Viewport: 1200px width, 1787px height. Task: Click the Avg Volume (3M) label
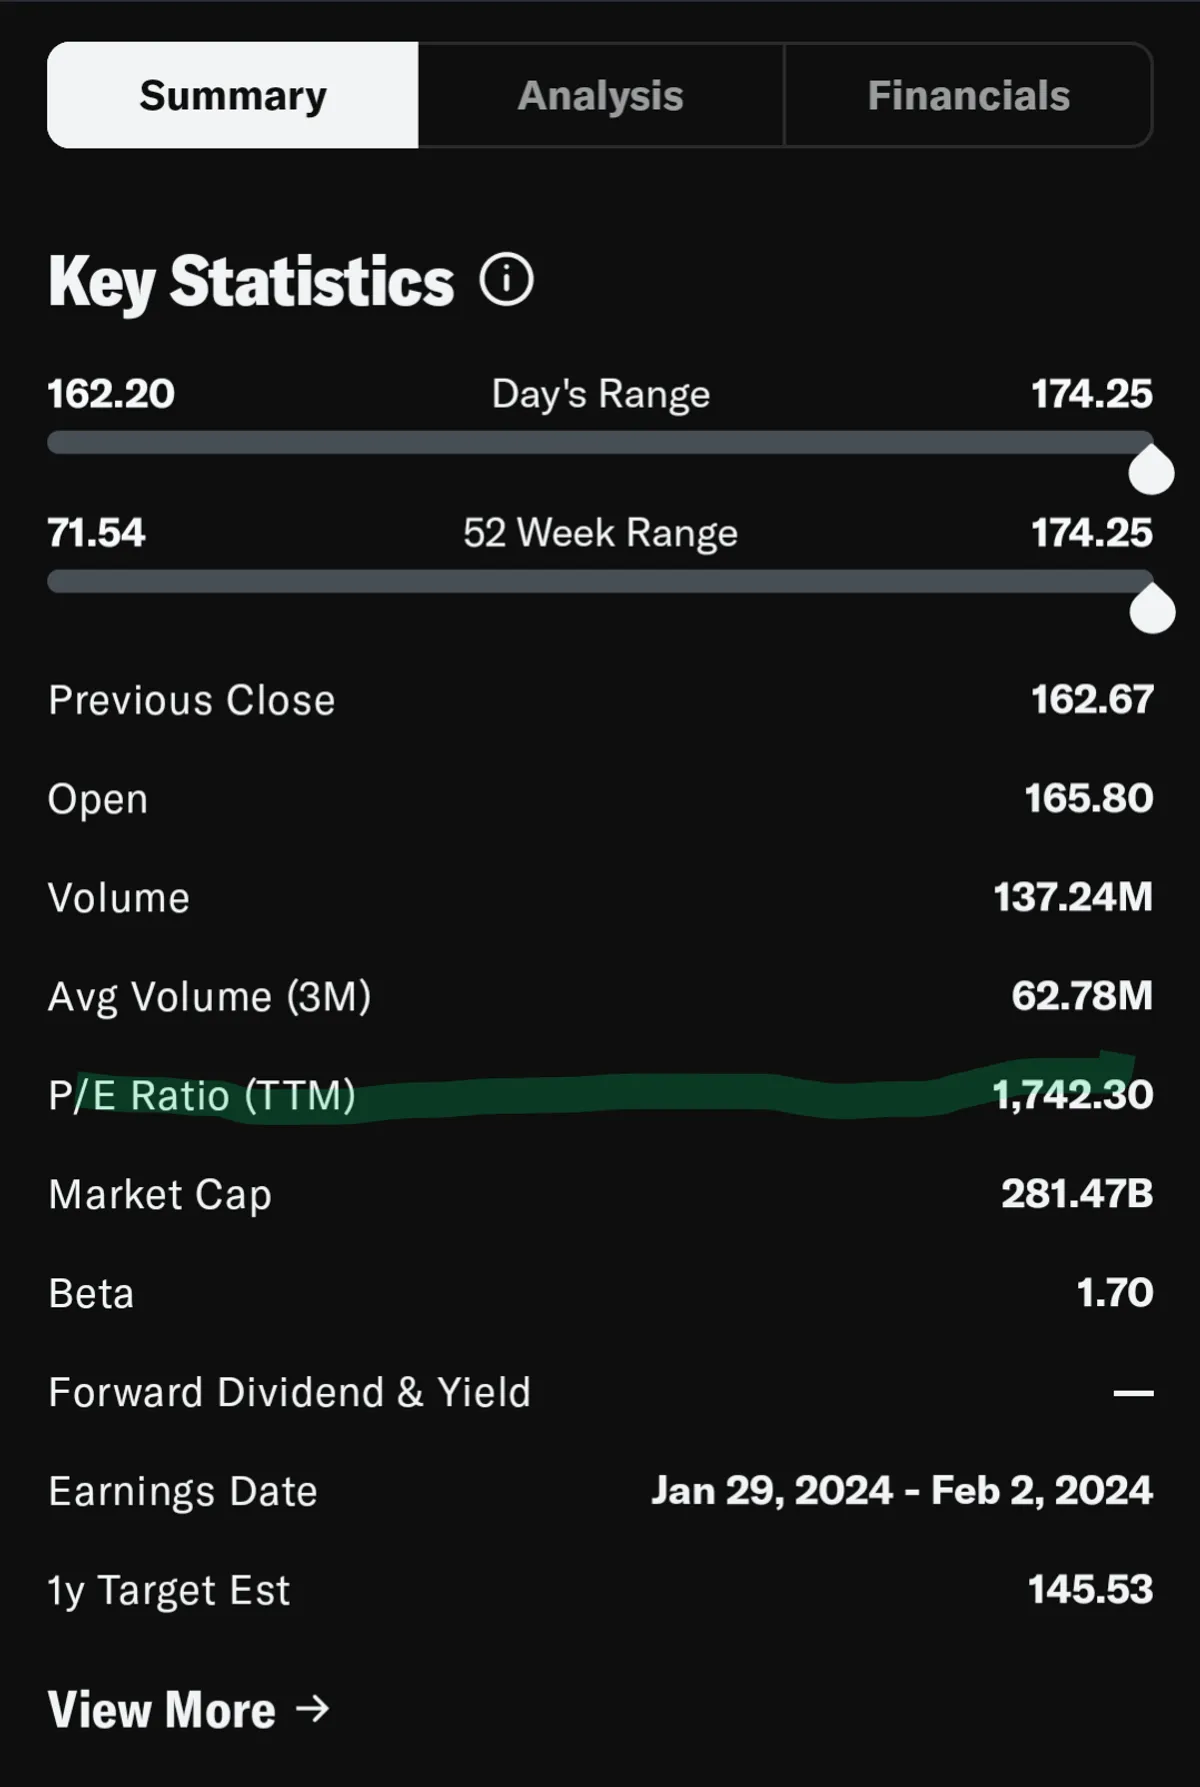click(x=210, y=997)
